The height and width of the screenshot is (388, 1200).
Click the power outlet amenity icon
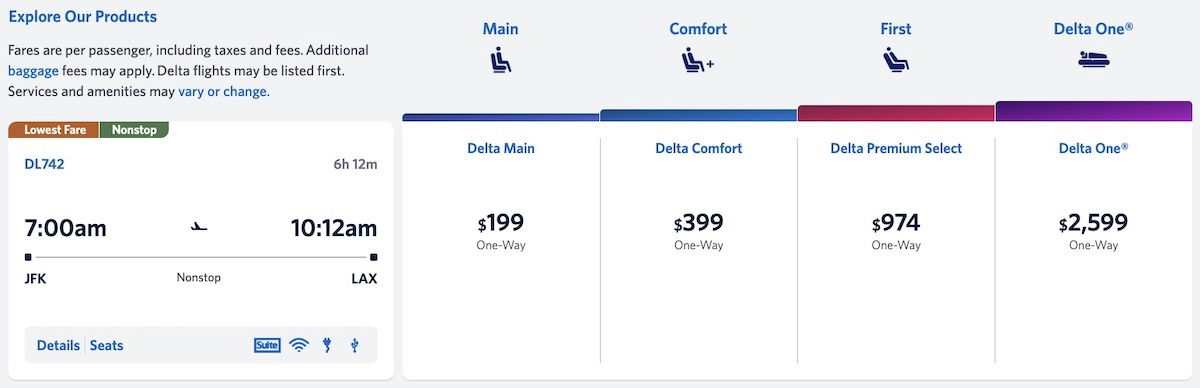[327, 346]
